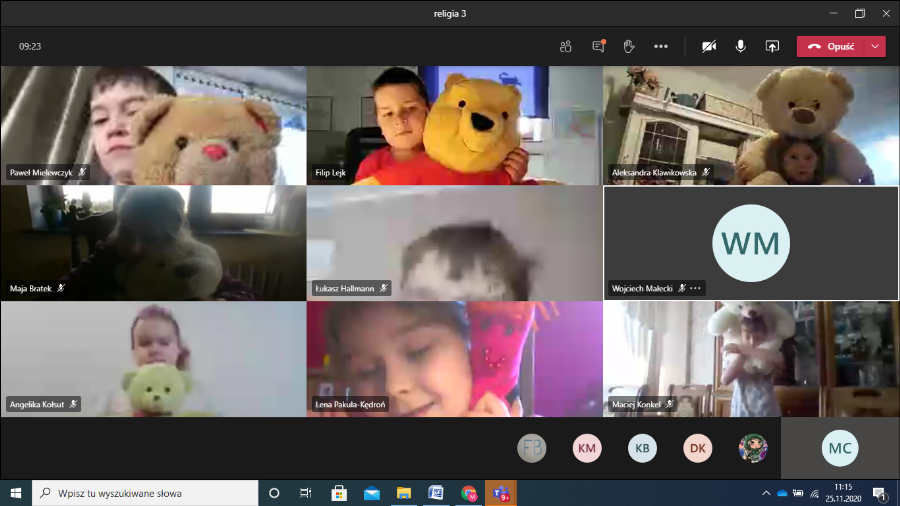Select Filip Lejk's video tile
Viewport: 900px width, 506px height.
(x=452, y=125)
